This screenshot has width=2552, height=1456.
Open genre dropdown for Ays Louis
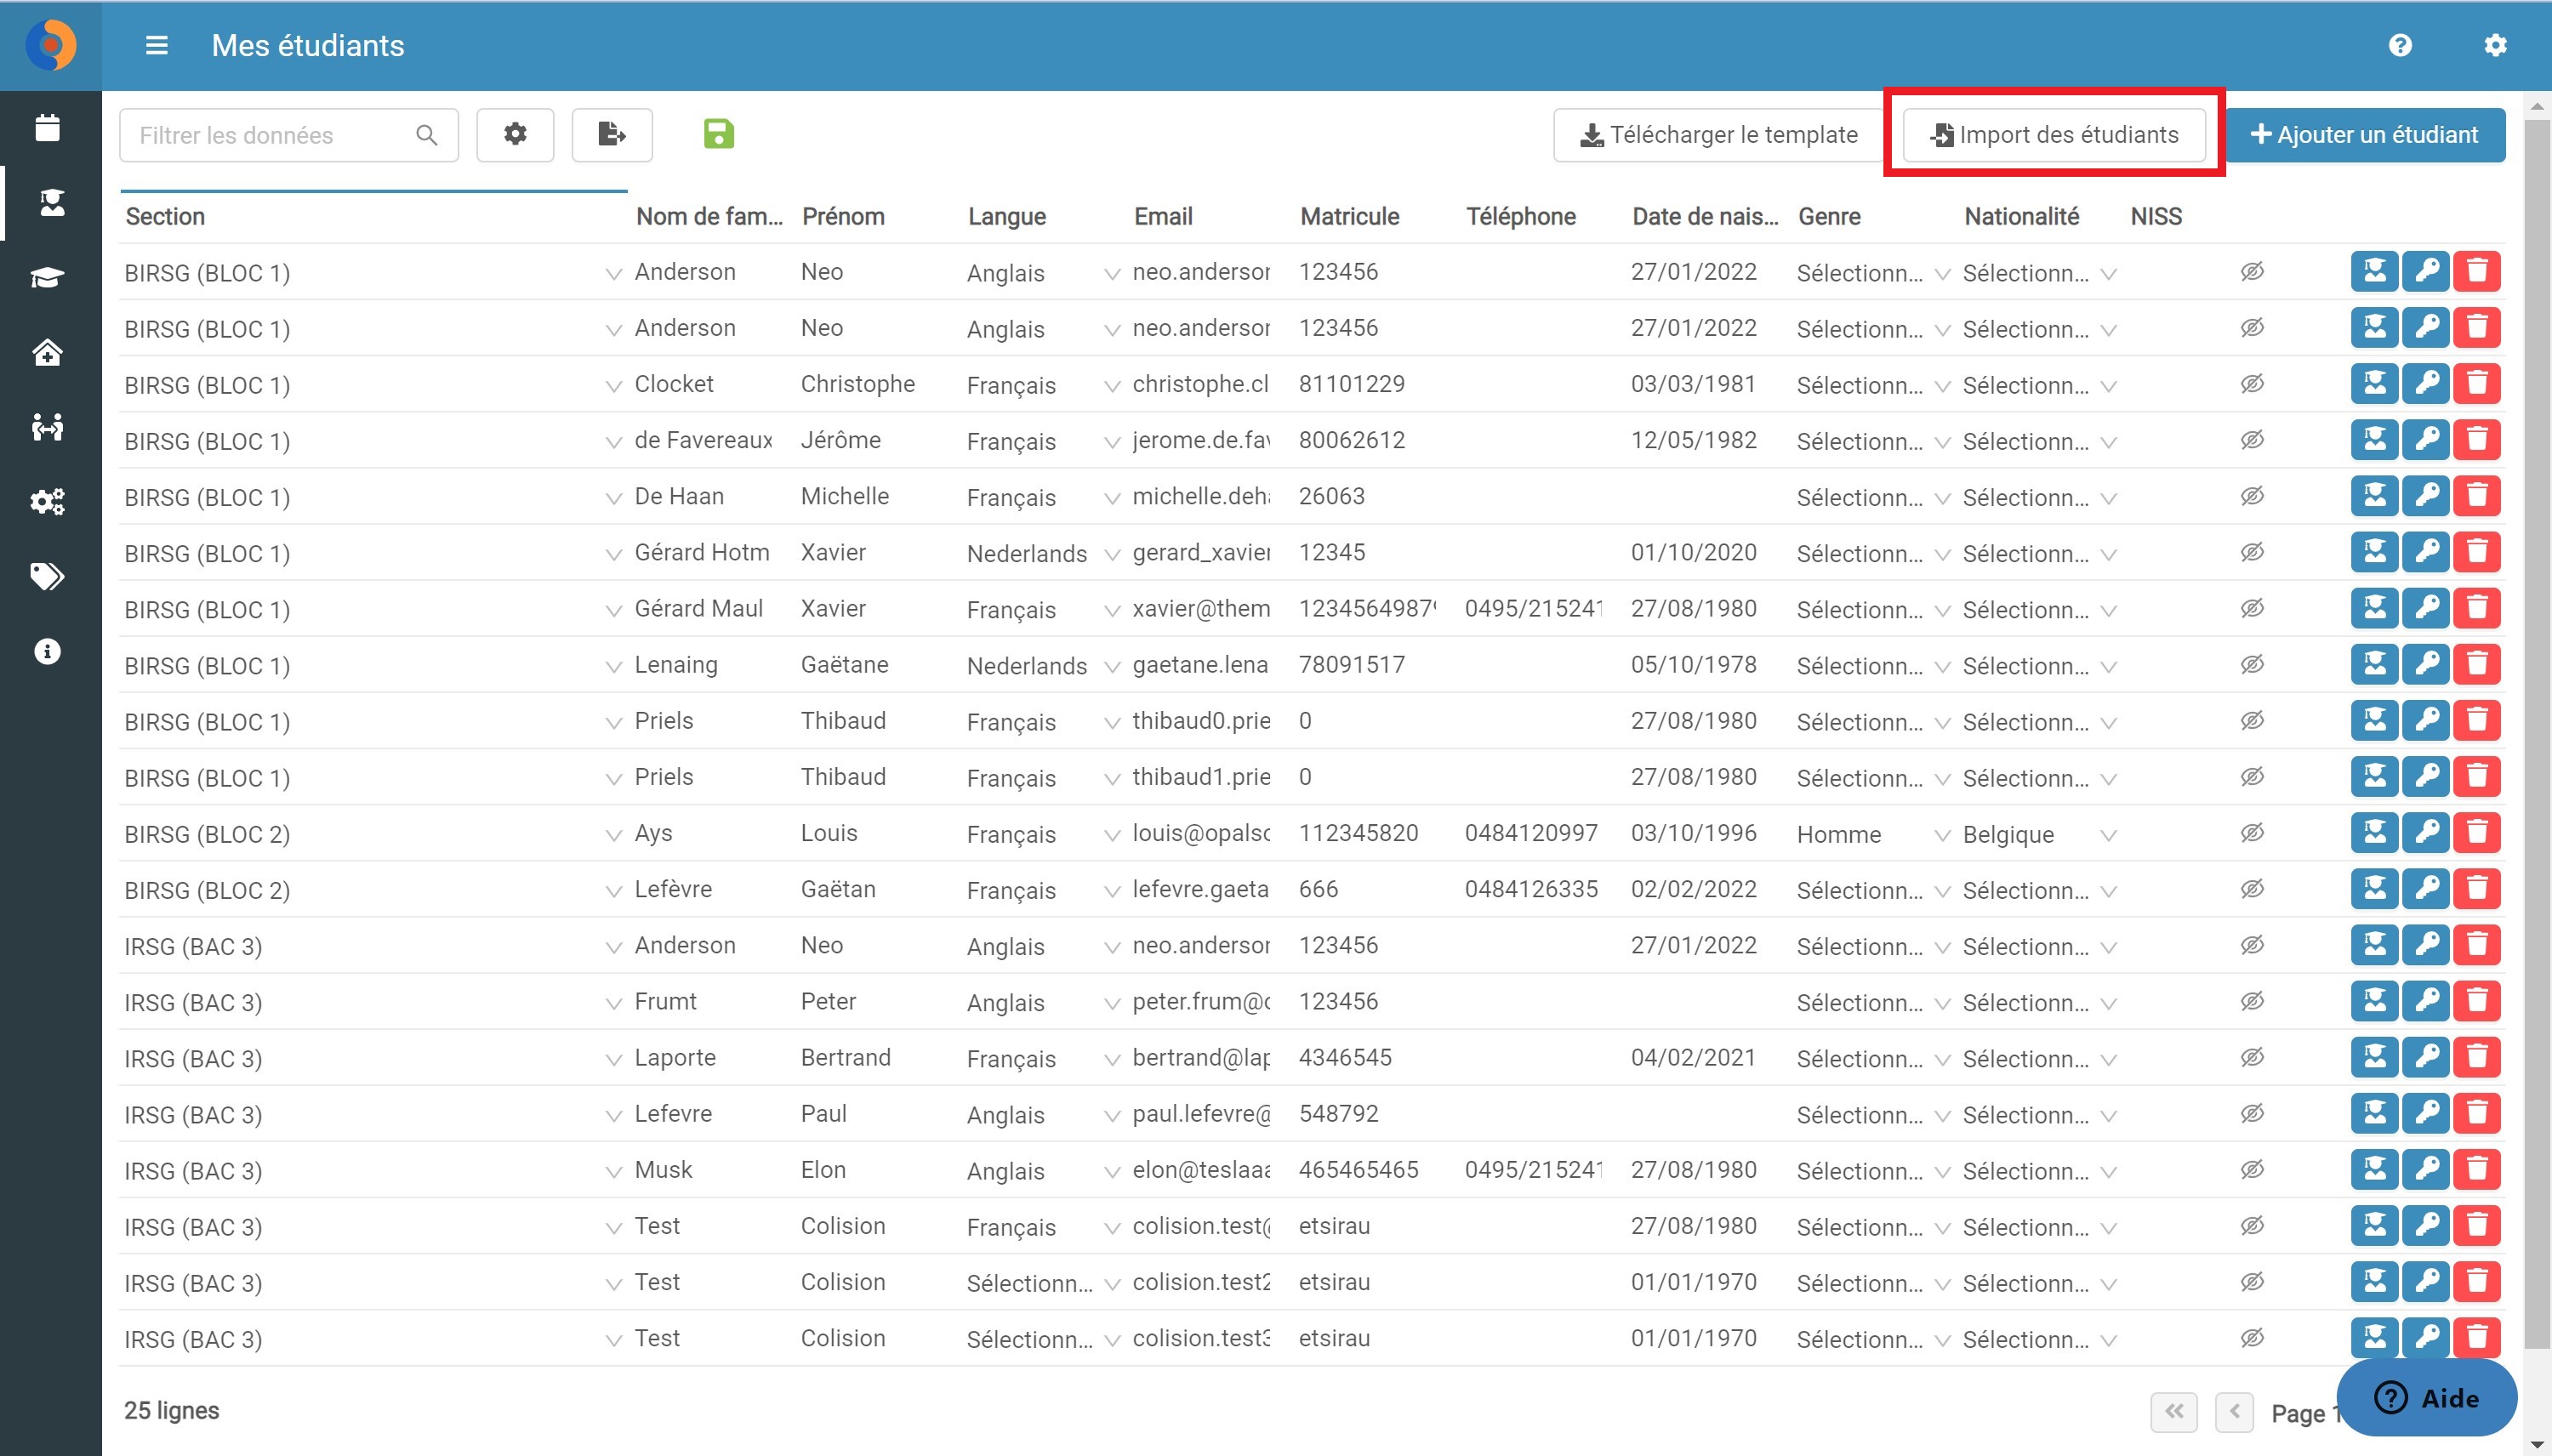point(1942,835)
